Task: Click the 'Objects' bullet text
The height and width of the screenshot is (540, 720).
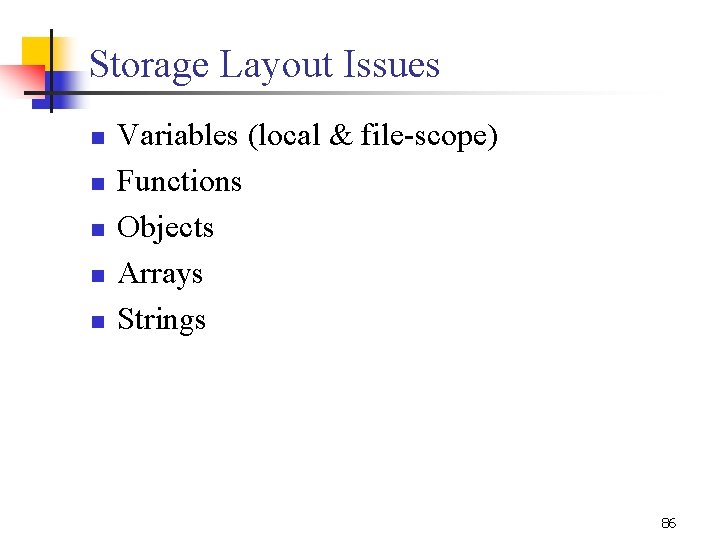Action: tap(165, 228)
